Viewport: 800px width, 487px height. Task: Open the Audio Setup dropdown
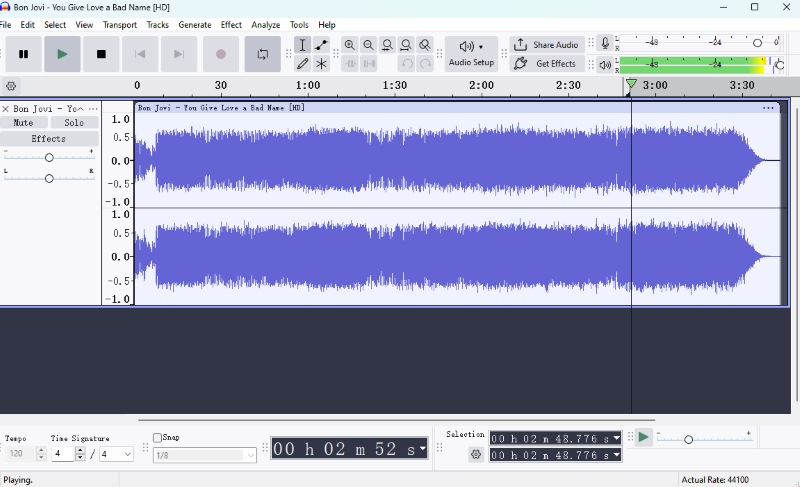(471, 54)
